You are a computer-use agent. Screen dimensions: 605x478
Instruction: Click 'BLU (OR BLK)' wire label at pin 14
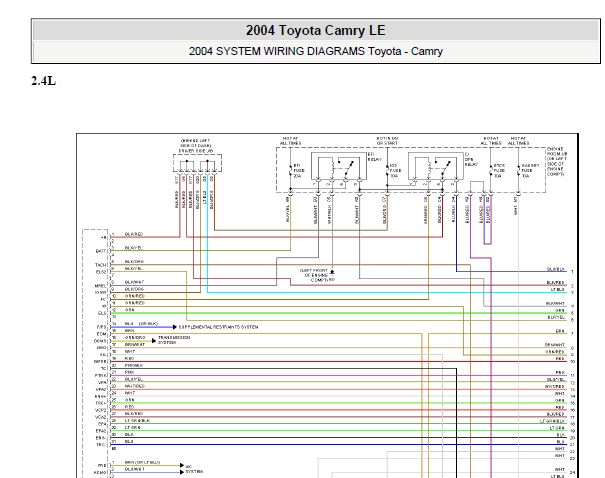tap(141, 324)
